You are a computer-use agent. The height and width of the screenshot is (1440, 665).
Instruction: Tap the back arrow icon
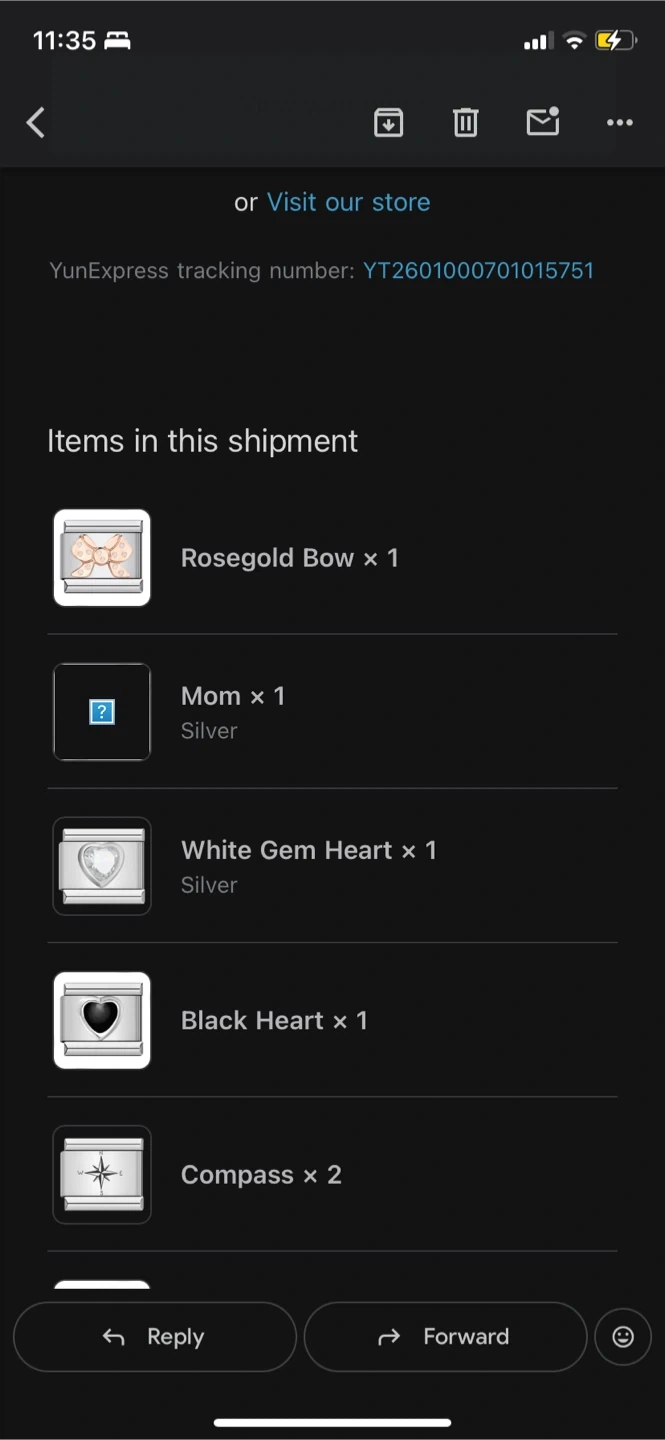36,123
